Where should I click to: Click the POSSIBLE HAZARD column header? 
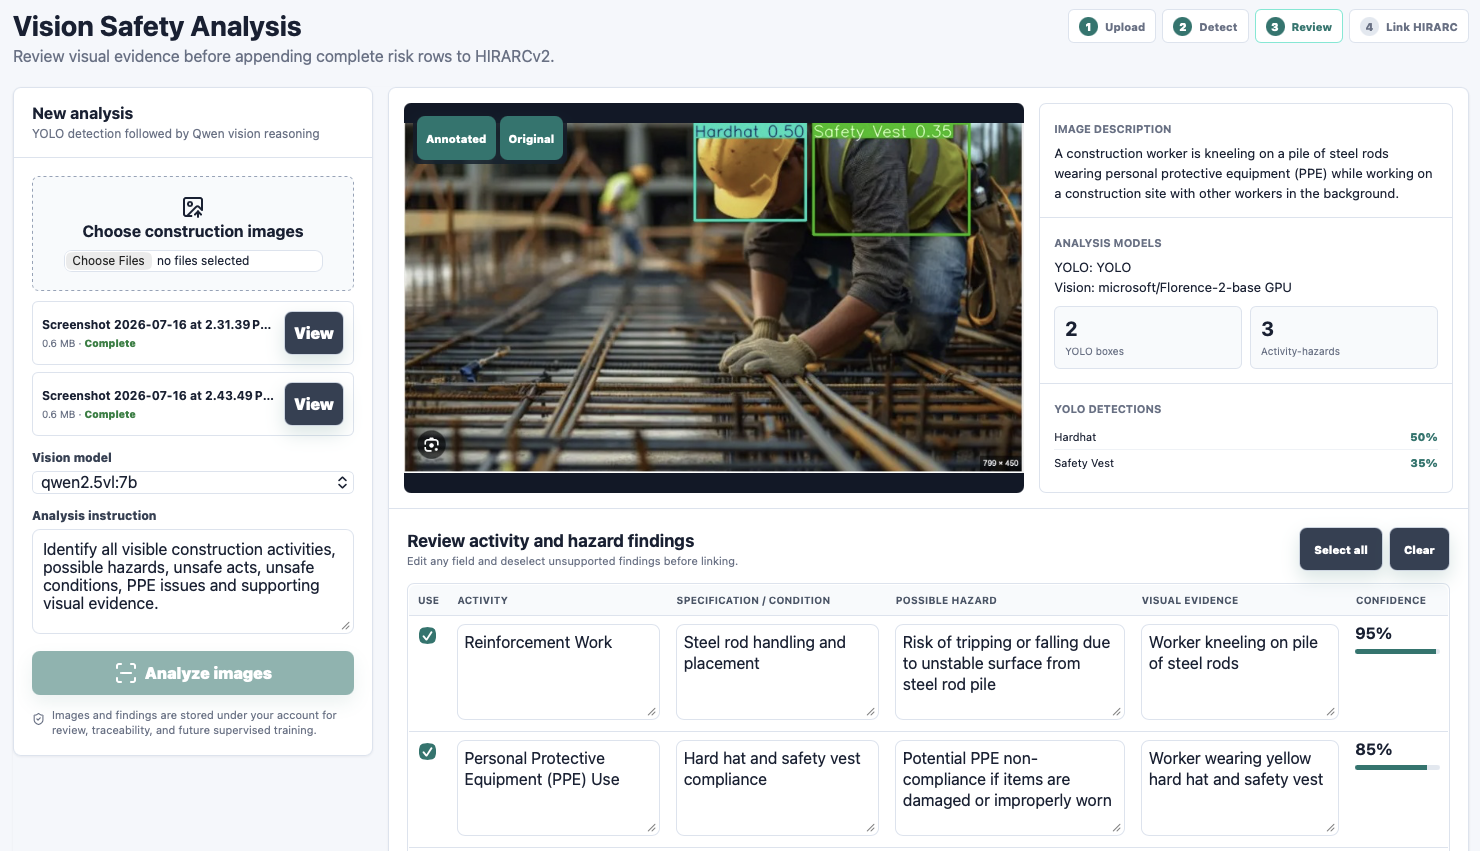946,601
